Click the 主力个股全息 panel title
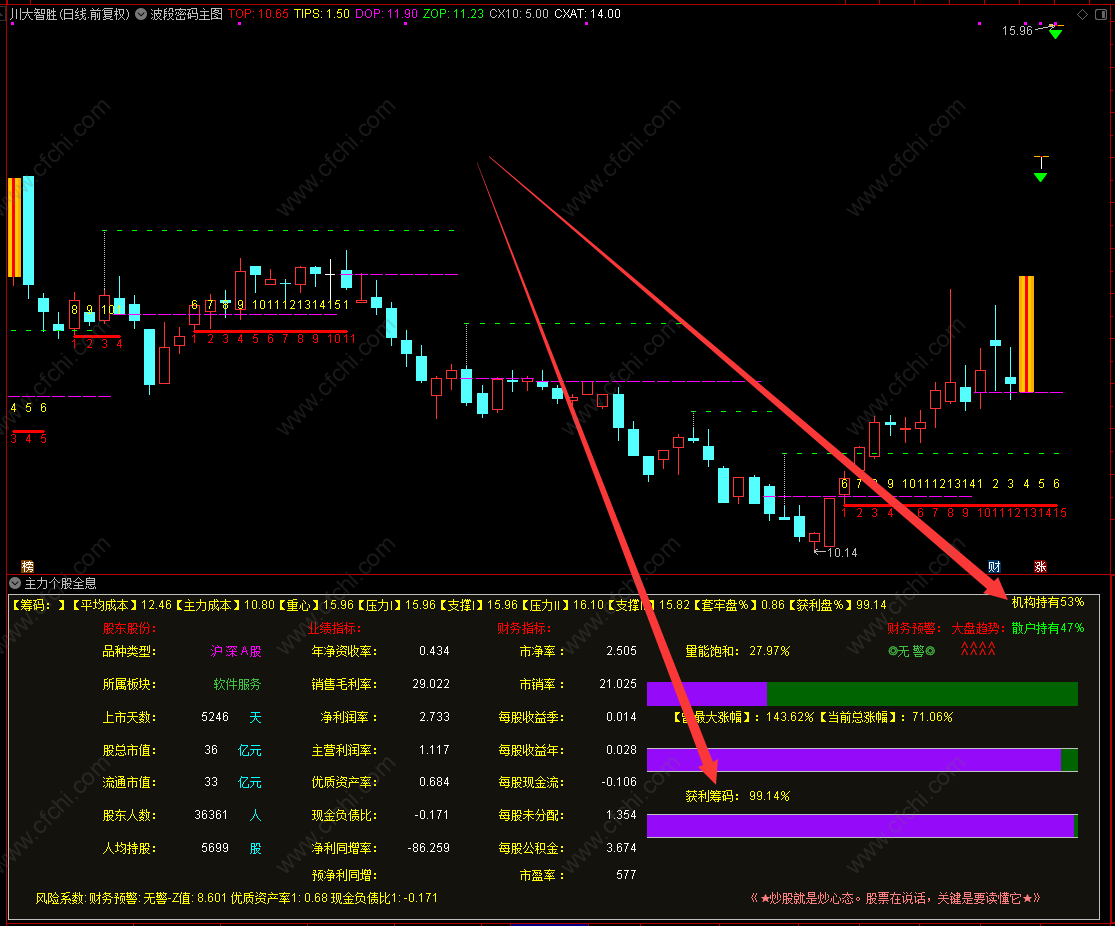Viewport: 1115px width, 926px height. click(x=60, y=583)
